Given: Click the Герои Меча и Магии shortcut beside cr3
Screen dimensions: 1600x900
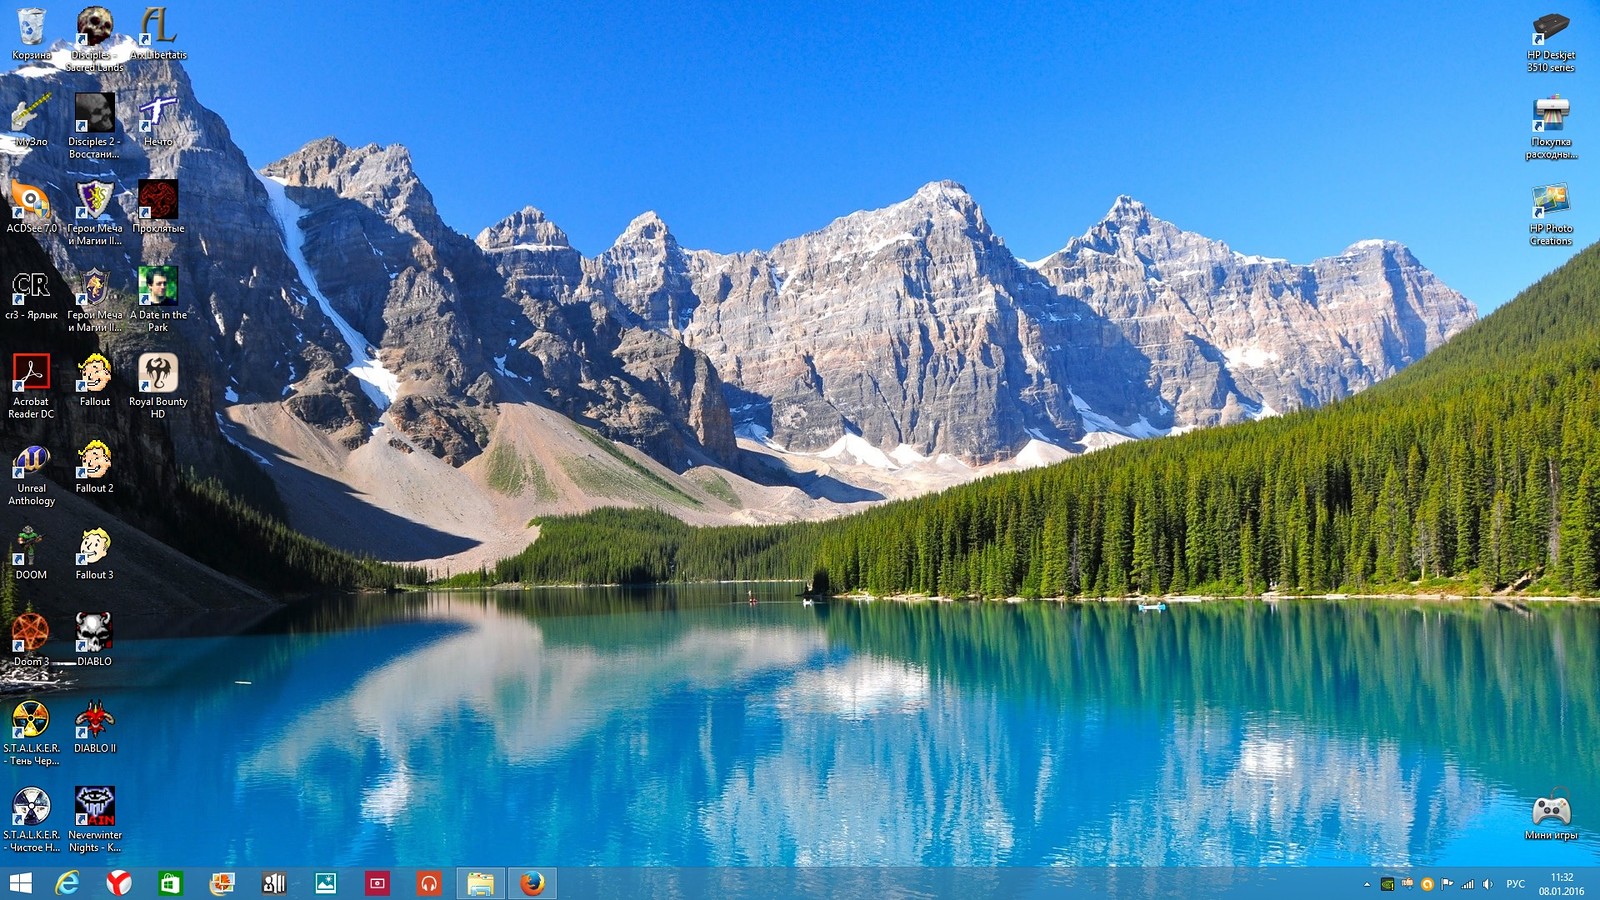Looking at the screenshot, I should coord(95,300).
